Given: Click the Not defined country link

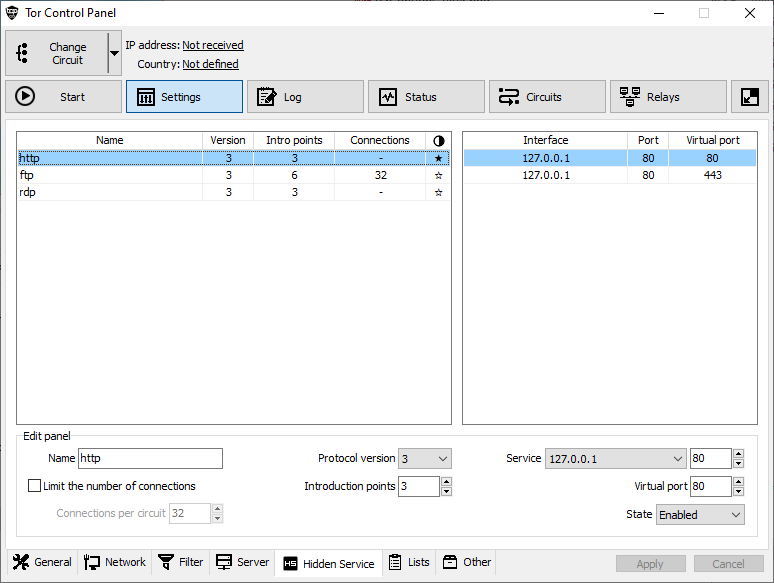Looking at the screenshot, I should (x=210, y=64).
